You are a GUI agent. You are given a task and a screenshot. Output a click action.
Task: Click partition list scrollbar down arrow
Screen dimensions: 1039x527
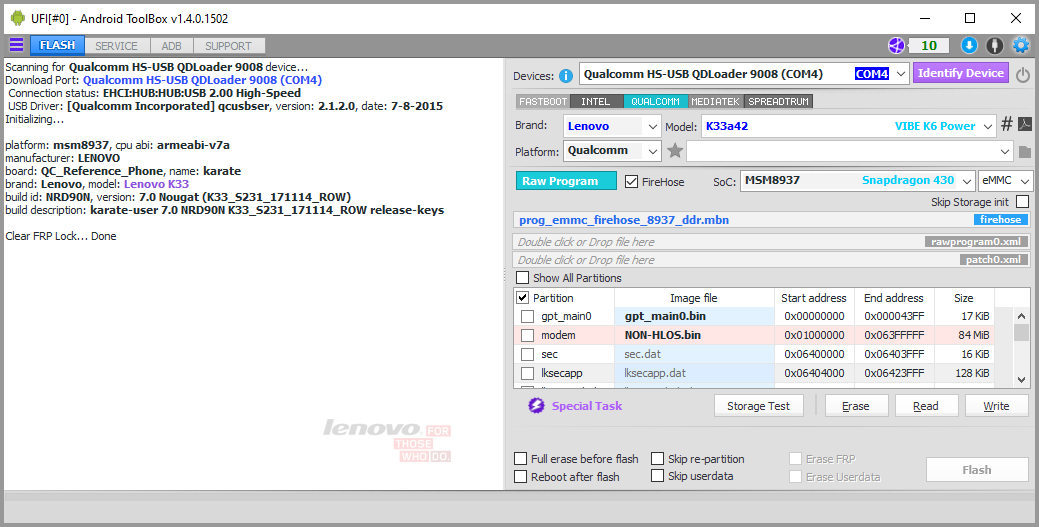1020,380
